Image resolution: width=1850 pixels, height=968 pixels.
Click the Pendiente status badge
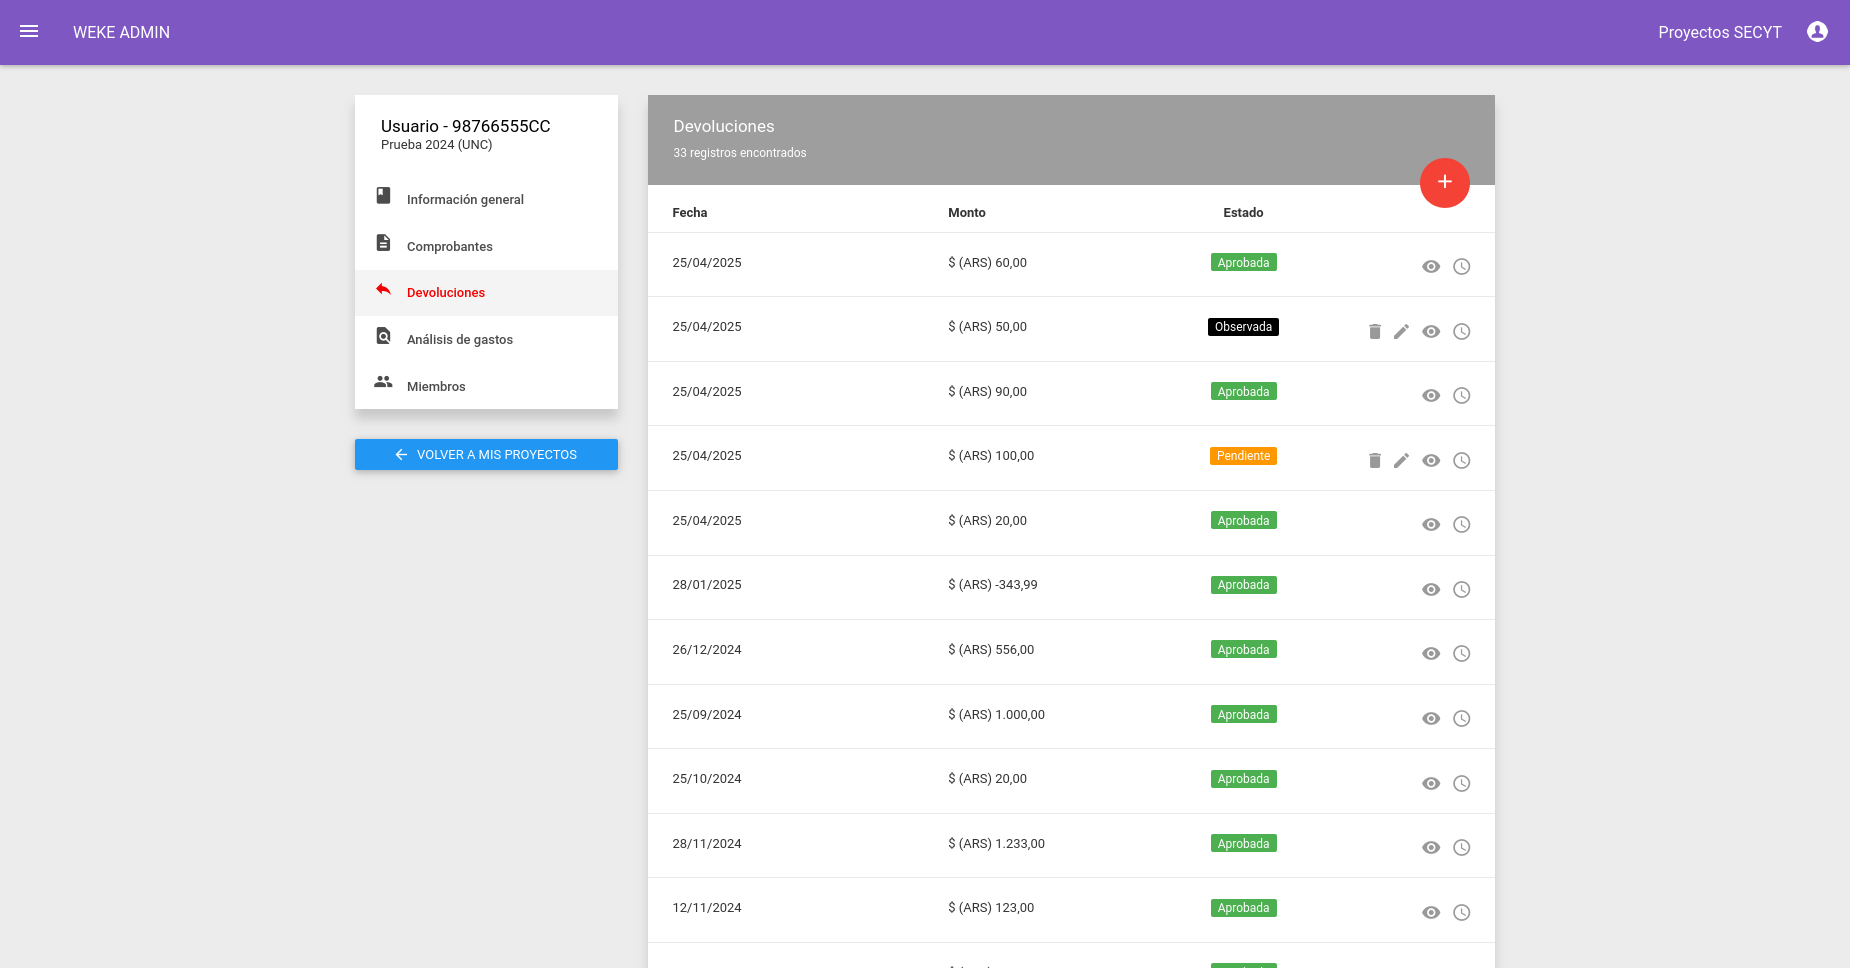1243,456
